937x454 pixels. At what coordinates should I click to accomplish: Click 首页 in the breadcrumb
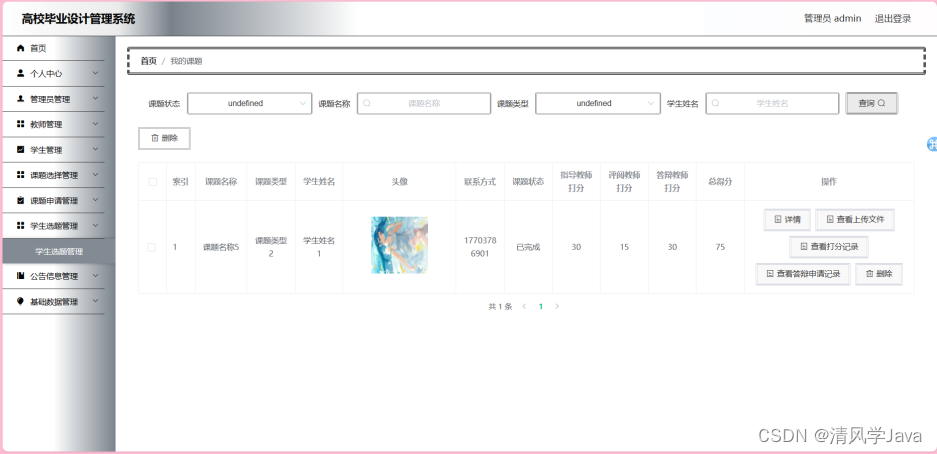[x=149, y=61]
